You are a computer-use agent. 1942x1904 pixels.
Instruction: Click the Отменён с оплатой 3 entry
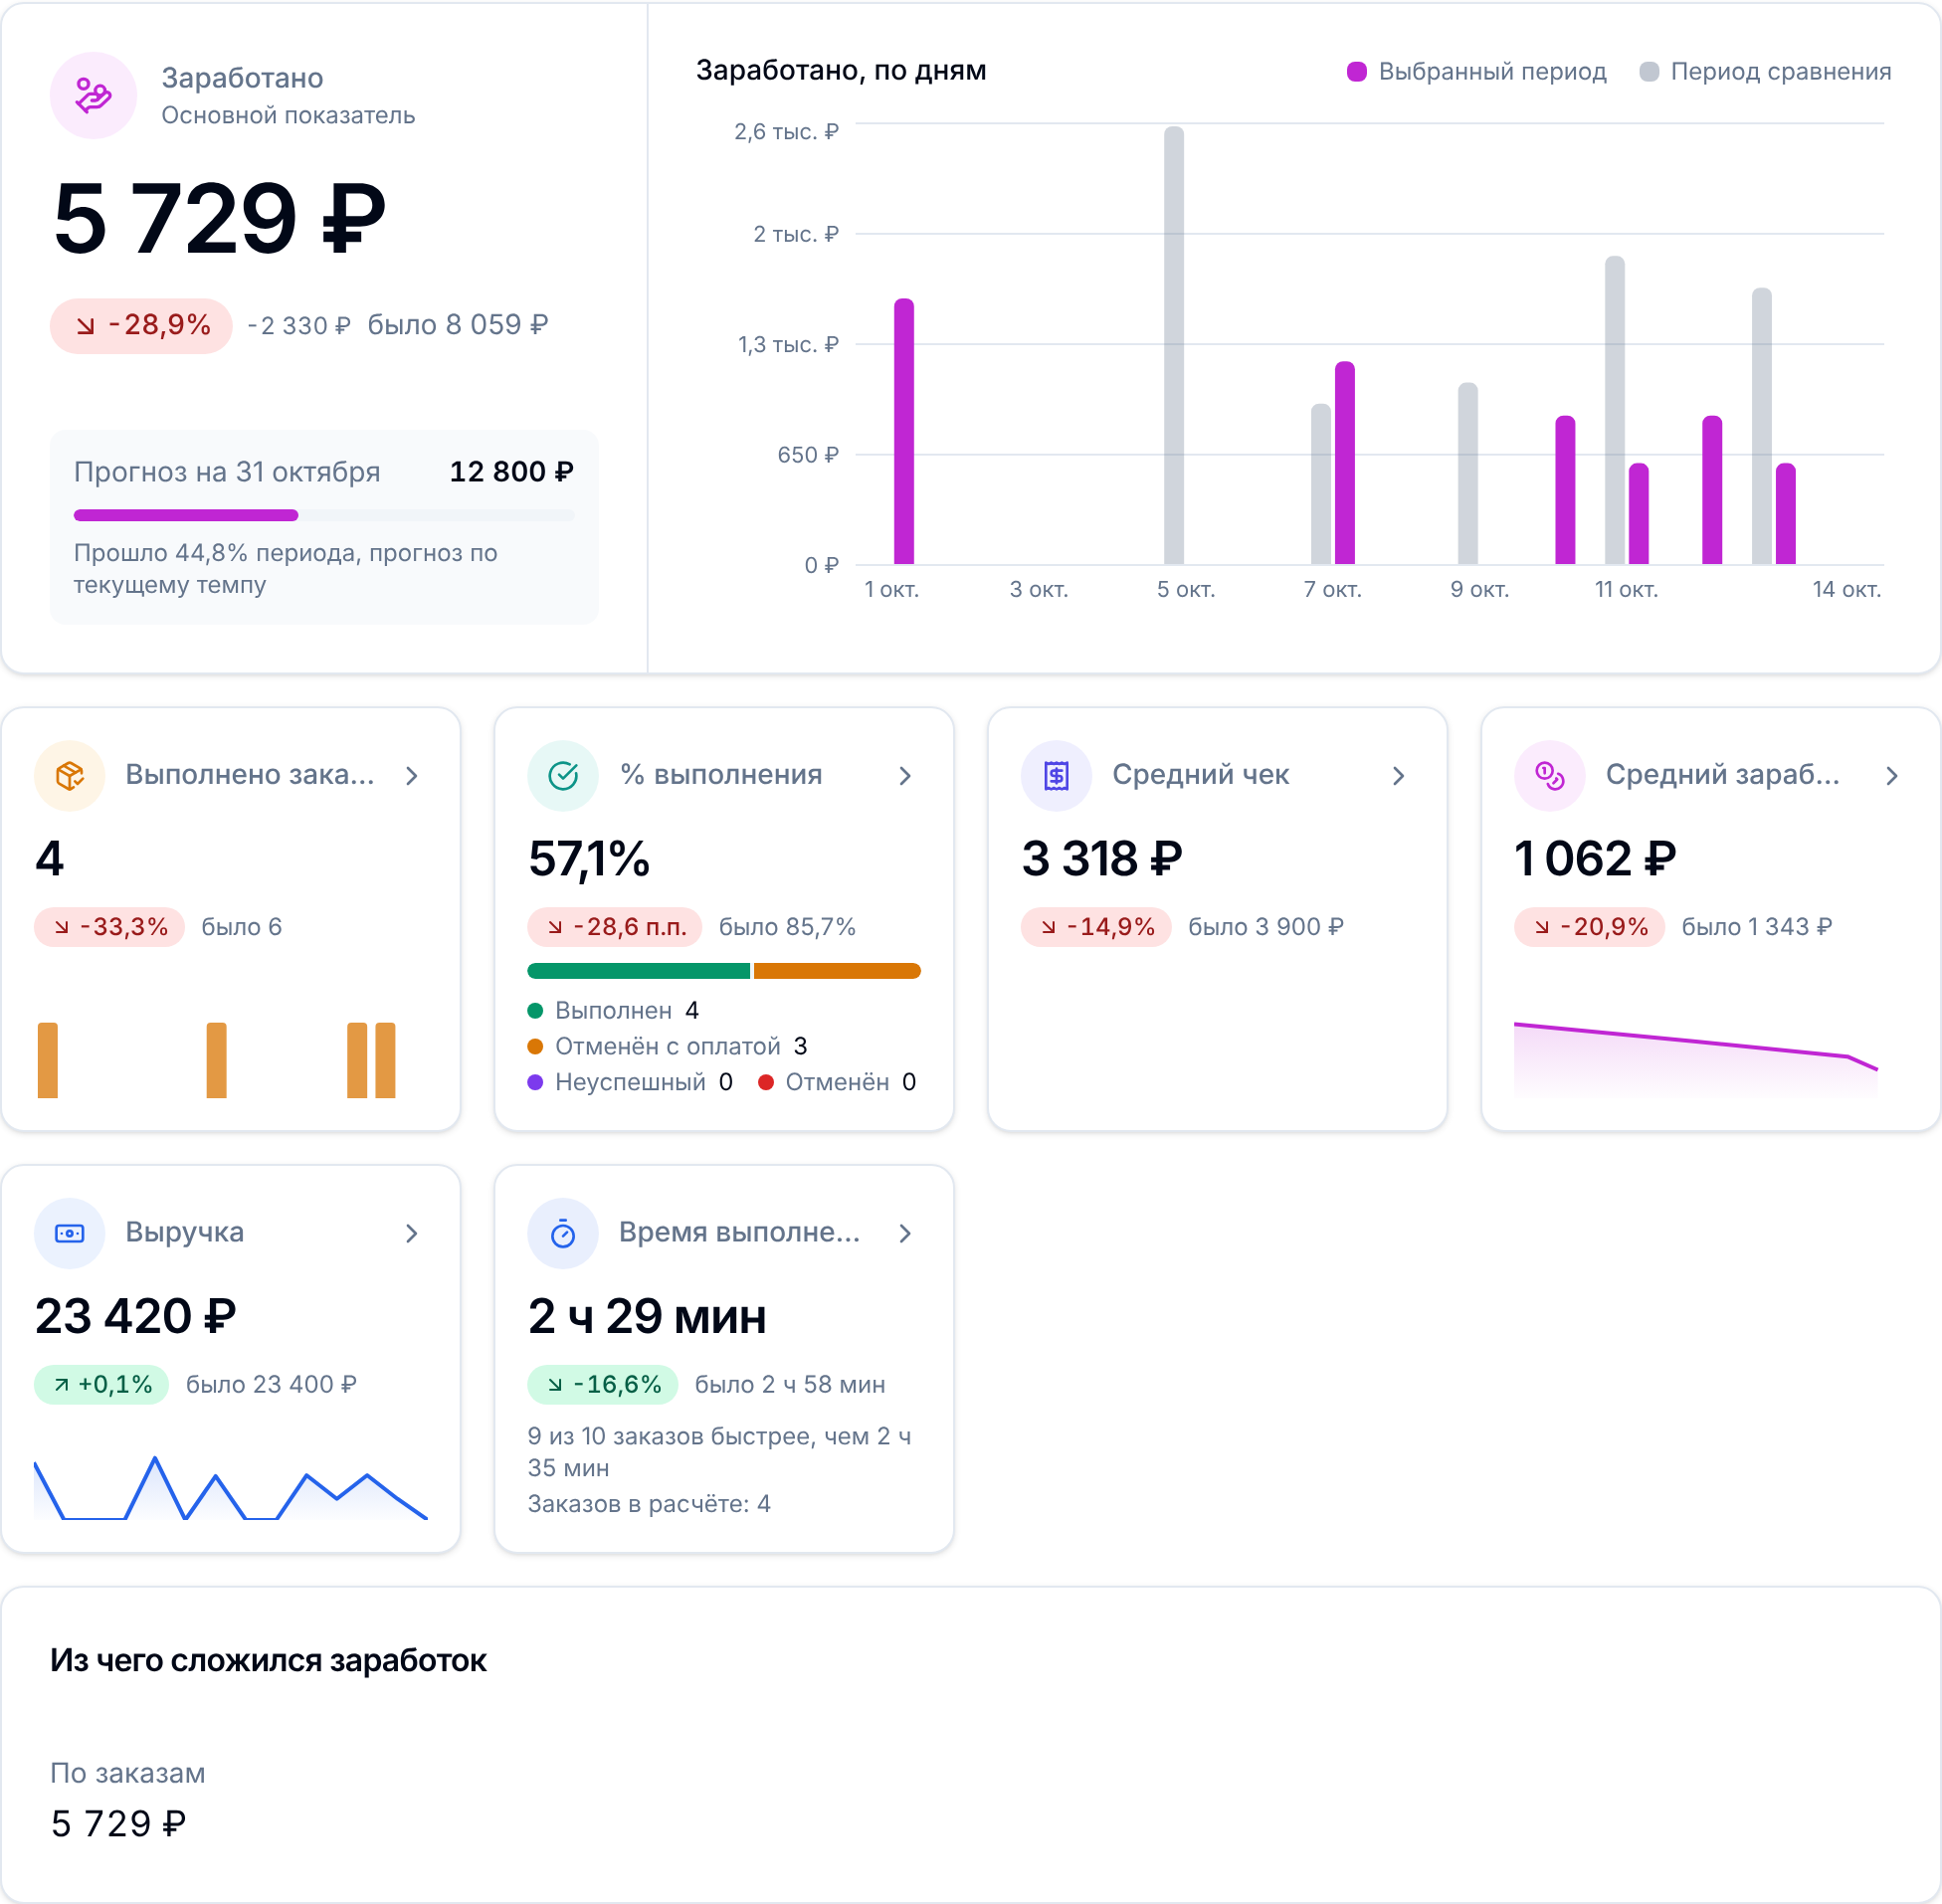[667, 1046]
